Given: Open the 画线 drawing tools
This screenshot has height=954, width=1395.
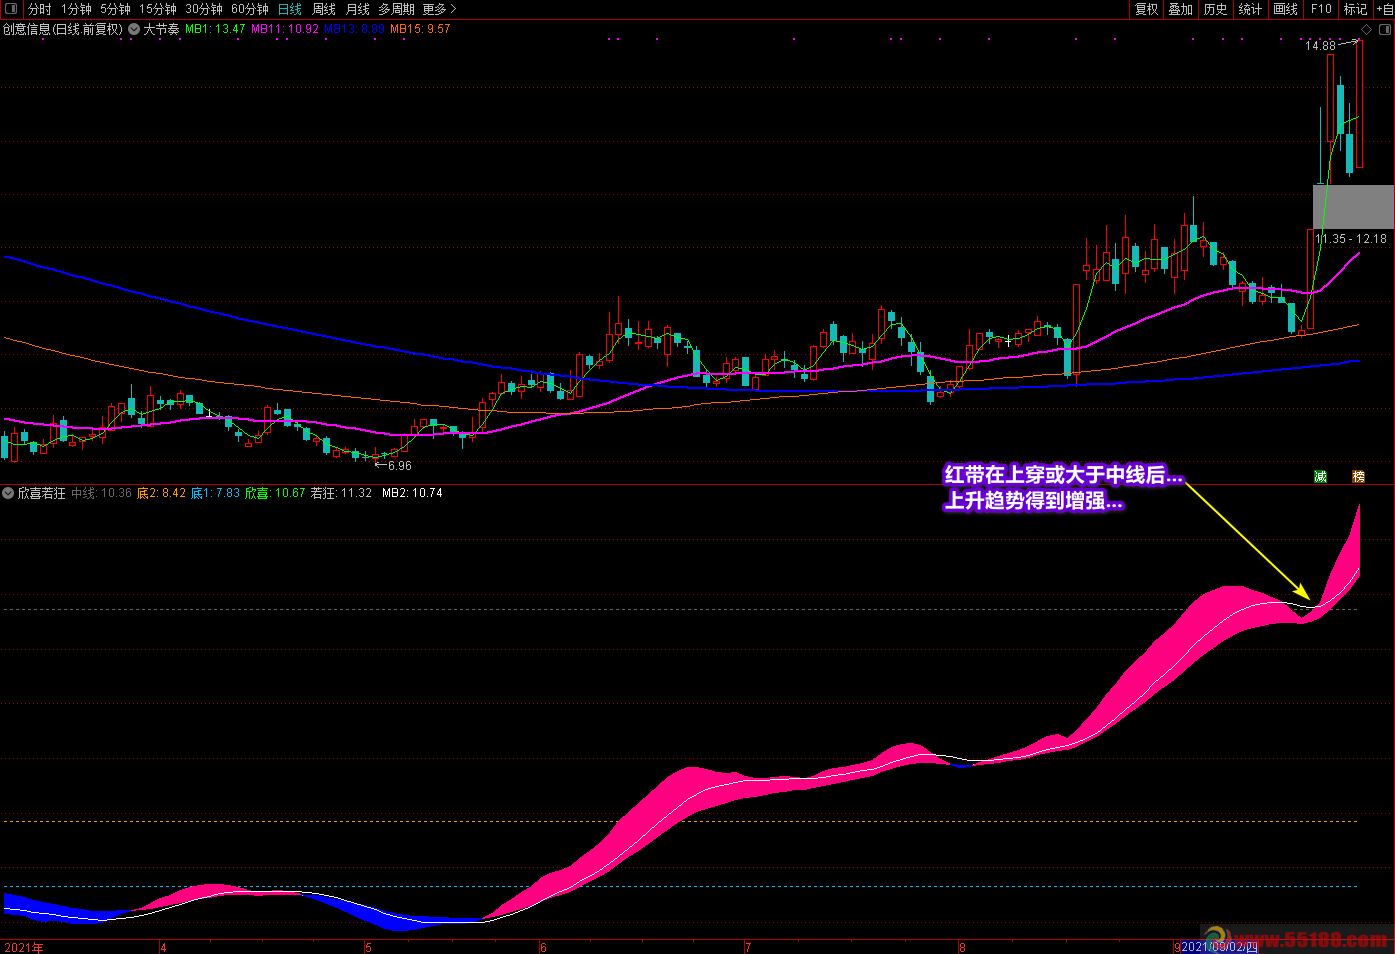Looking at the screenshot, I should 1286,9.
